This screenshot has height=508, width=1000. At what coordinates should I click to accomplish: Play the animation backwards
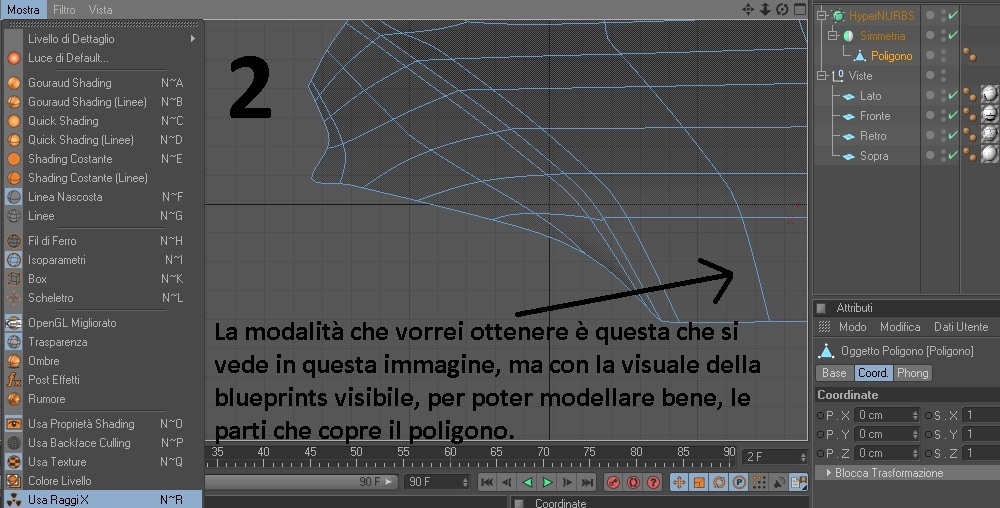(x=527, y=482)
